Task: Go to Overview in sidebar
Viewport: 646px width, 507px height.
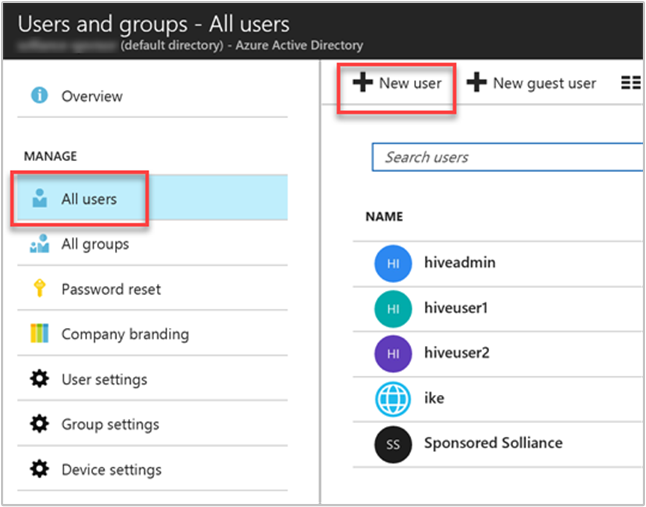Action: pos(92,96)
